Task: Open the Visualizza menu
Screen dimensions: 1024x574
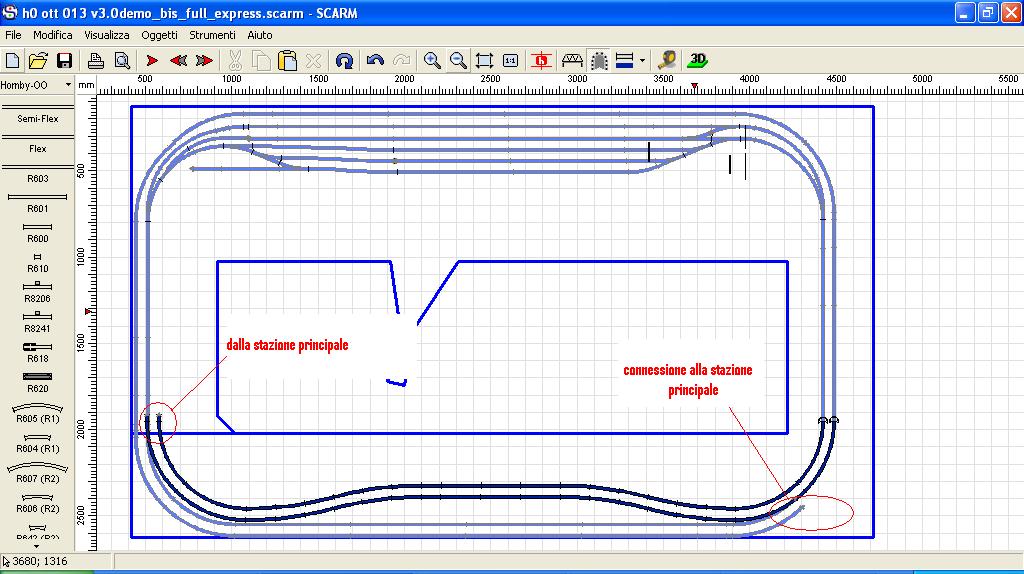Action: [107, 35]
